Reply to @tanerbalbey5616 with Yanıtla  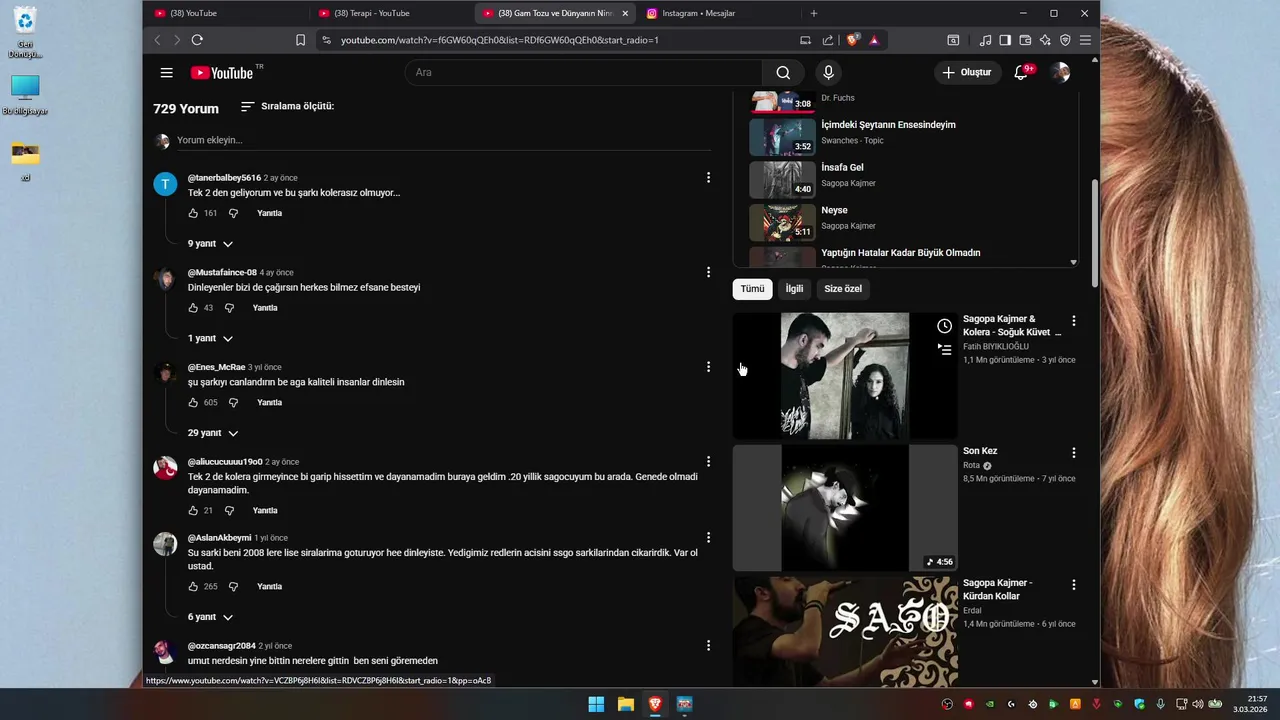coord(269,213)
